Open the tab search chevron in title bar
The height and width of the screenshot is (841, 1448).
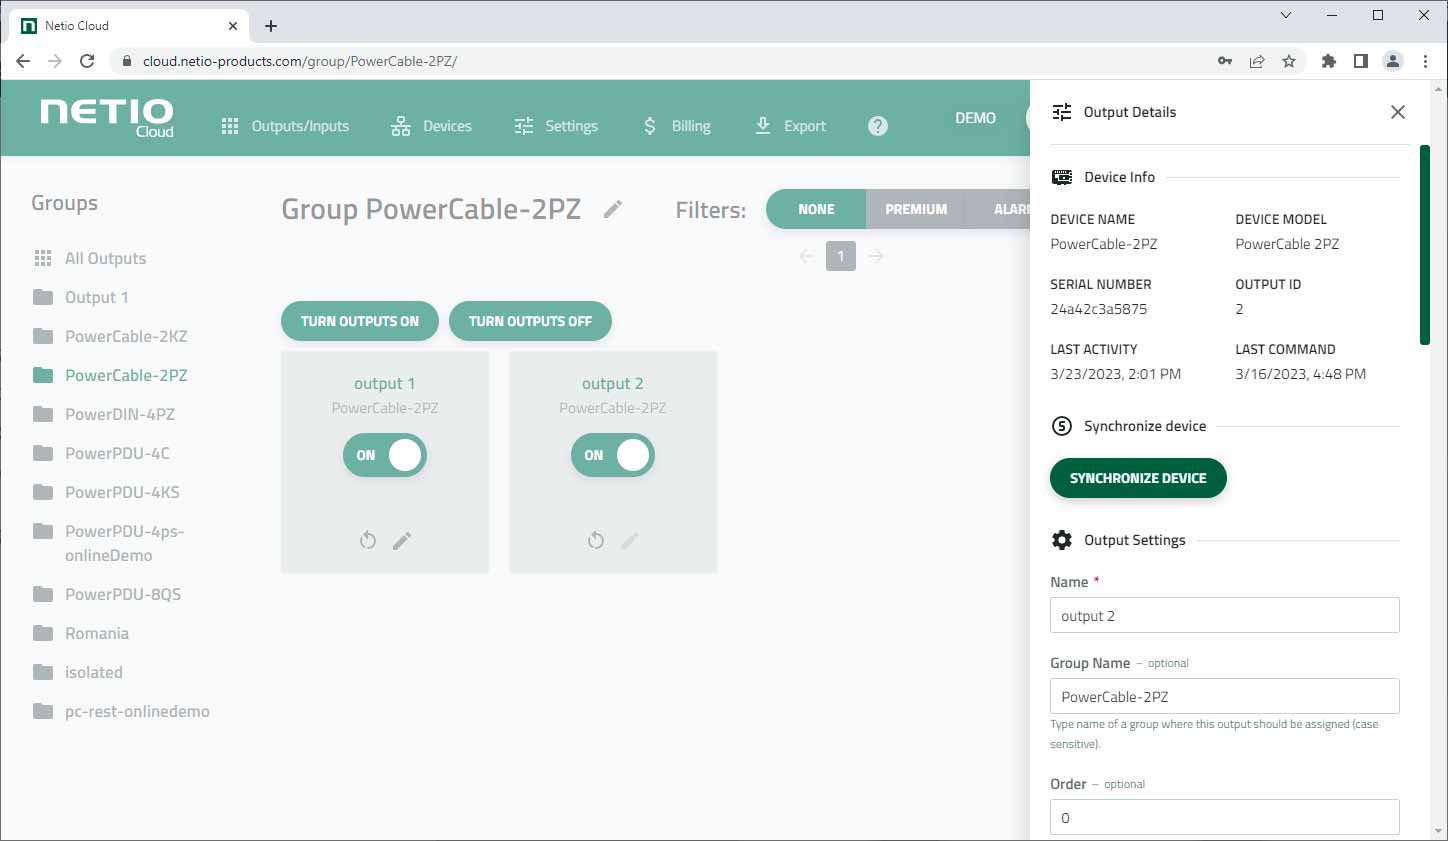1286,15
